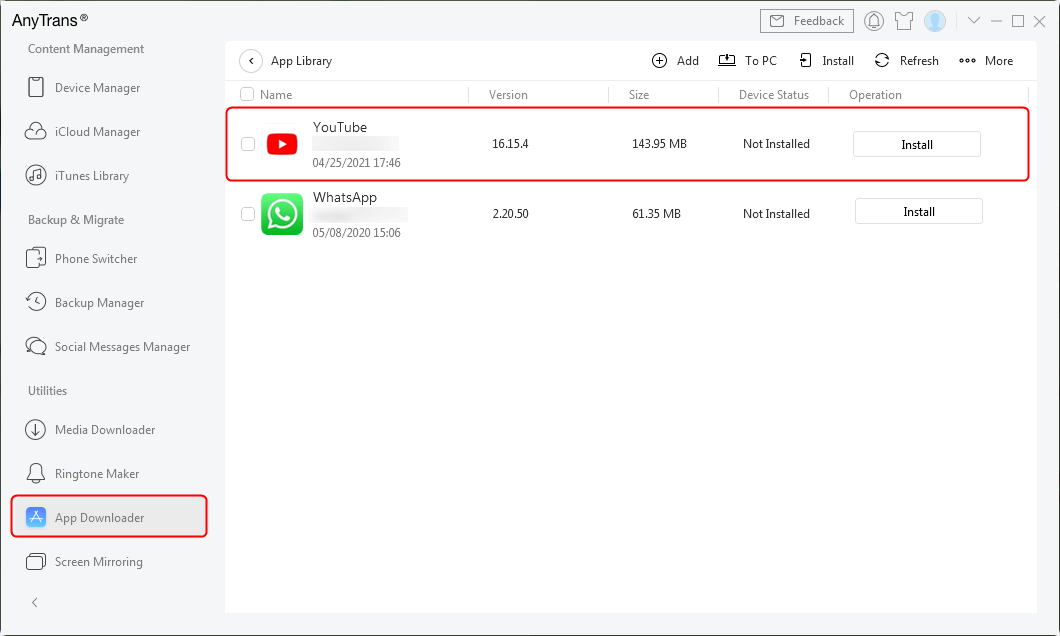
Task: Click the Media Downloader arrow icon
Action: tap(36, 429)
